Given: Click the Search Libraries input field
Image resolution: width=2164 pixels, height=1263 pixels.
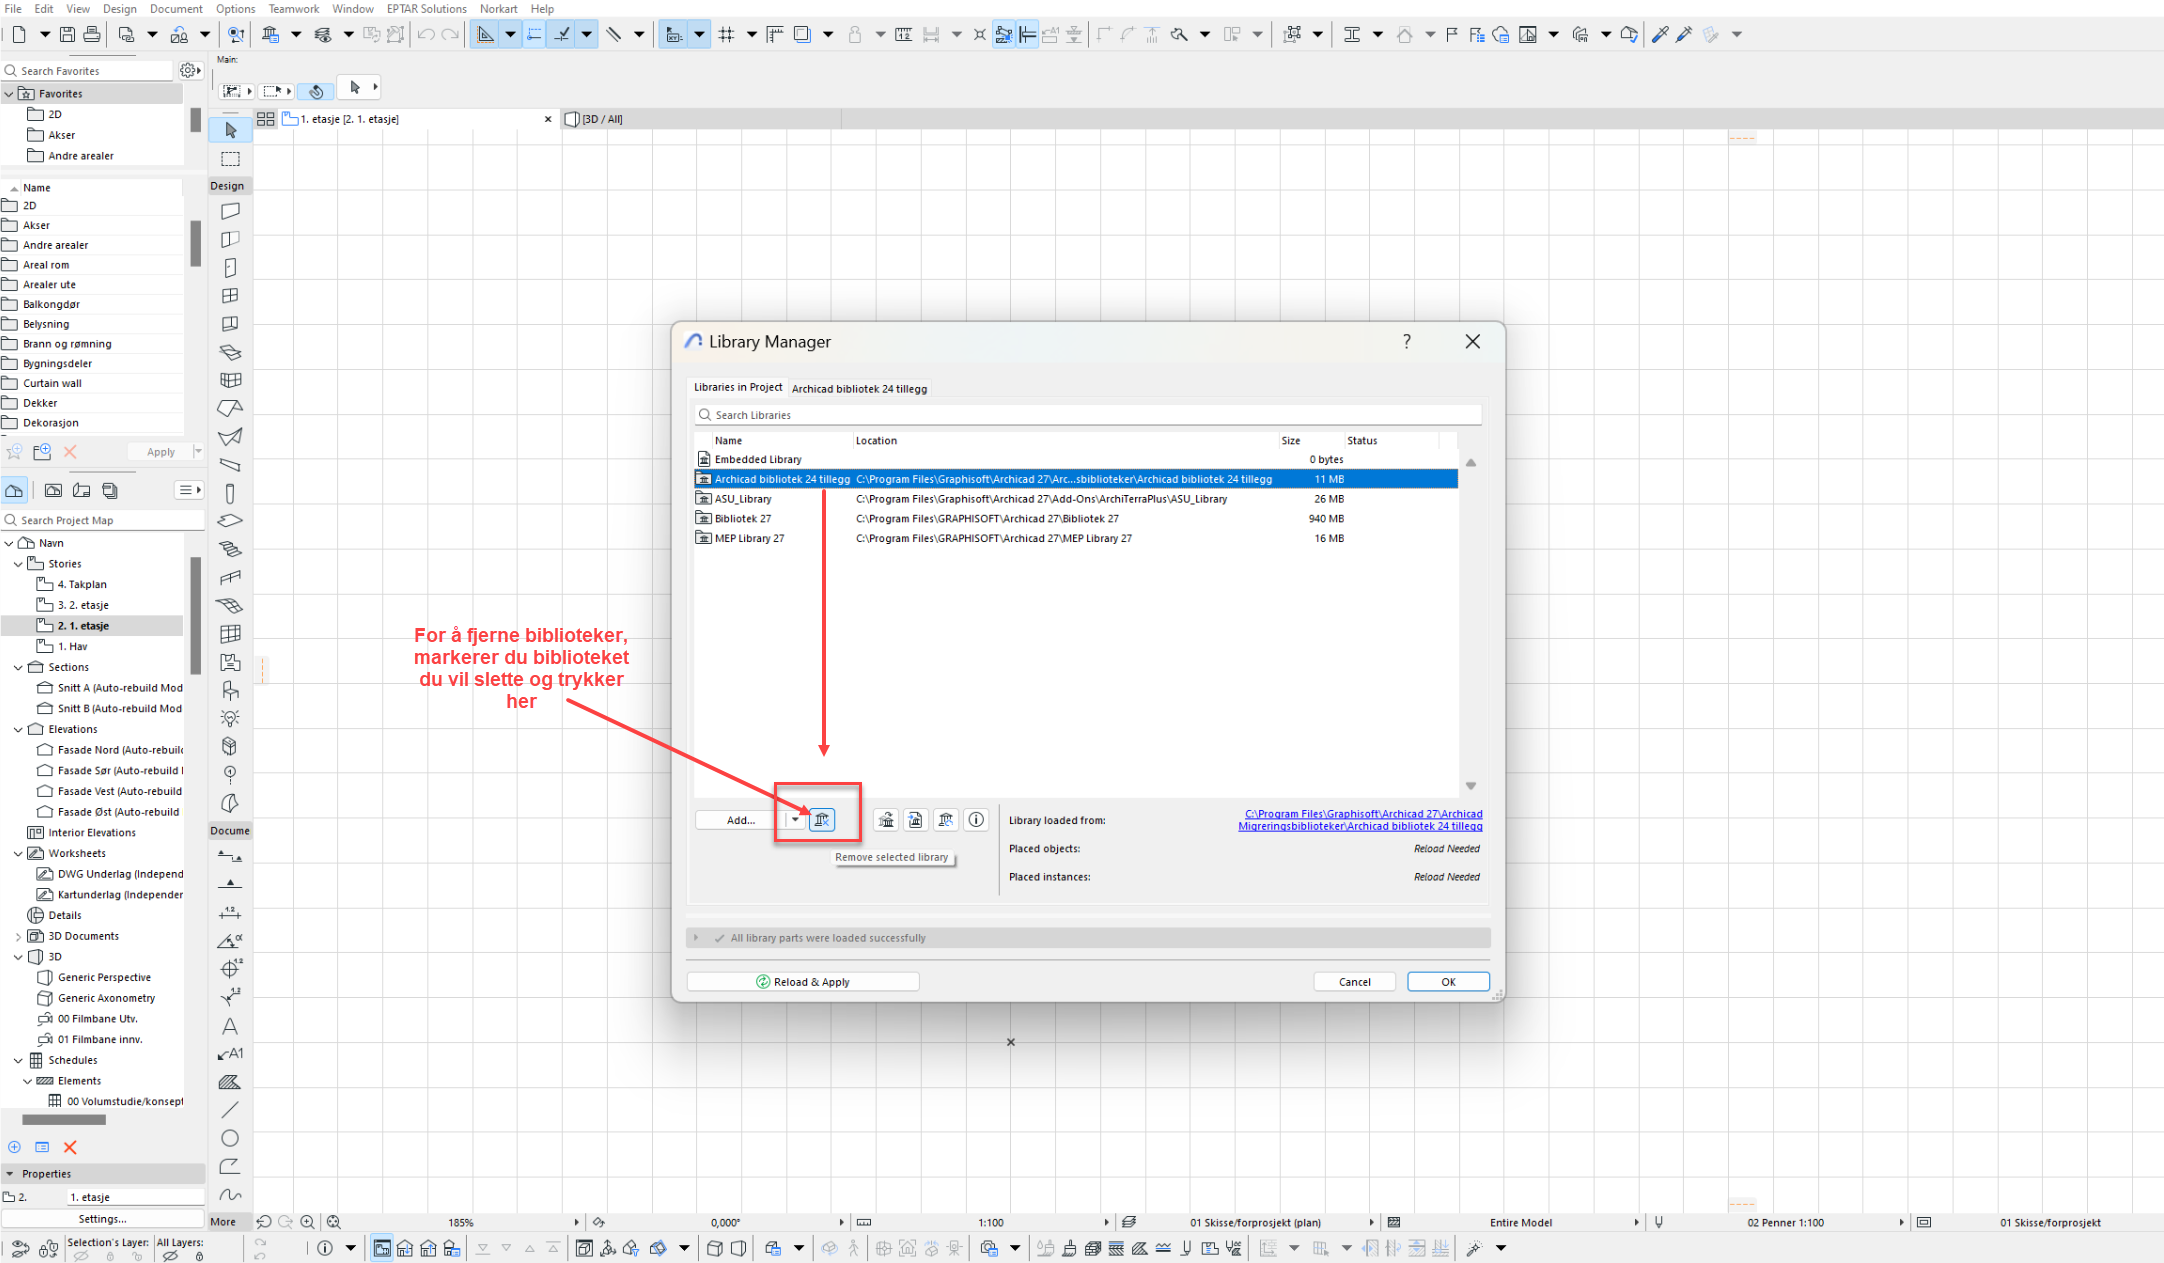Looking at the screenshot, I should 1088,415.
